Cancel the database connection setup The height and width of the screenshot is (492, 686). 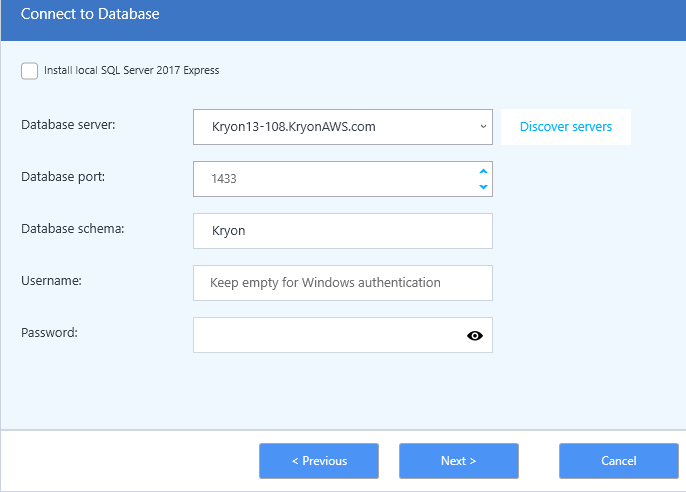pos(619,461)
